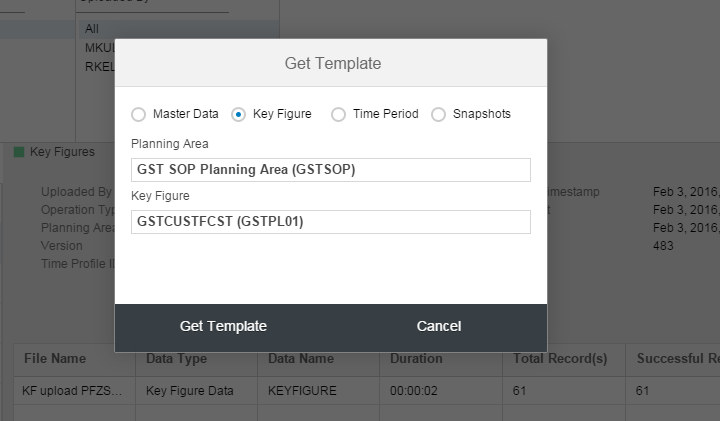The image size is (720, 421).
Task: Open the Key Figure field showing GSTCUSTFCST
Action: [331, 222]
